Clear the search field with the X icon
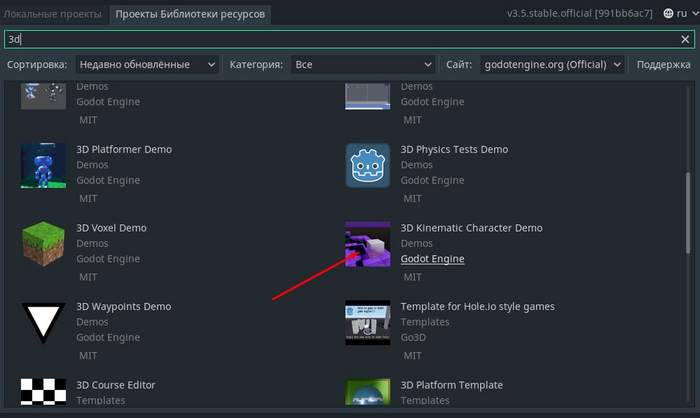Screen dimensions: 700x418 (685, 39)
